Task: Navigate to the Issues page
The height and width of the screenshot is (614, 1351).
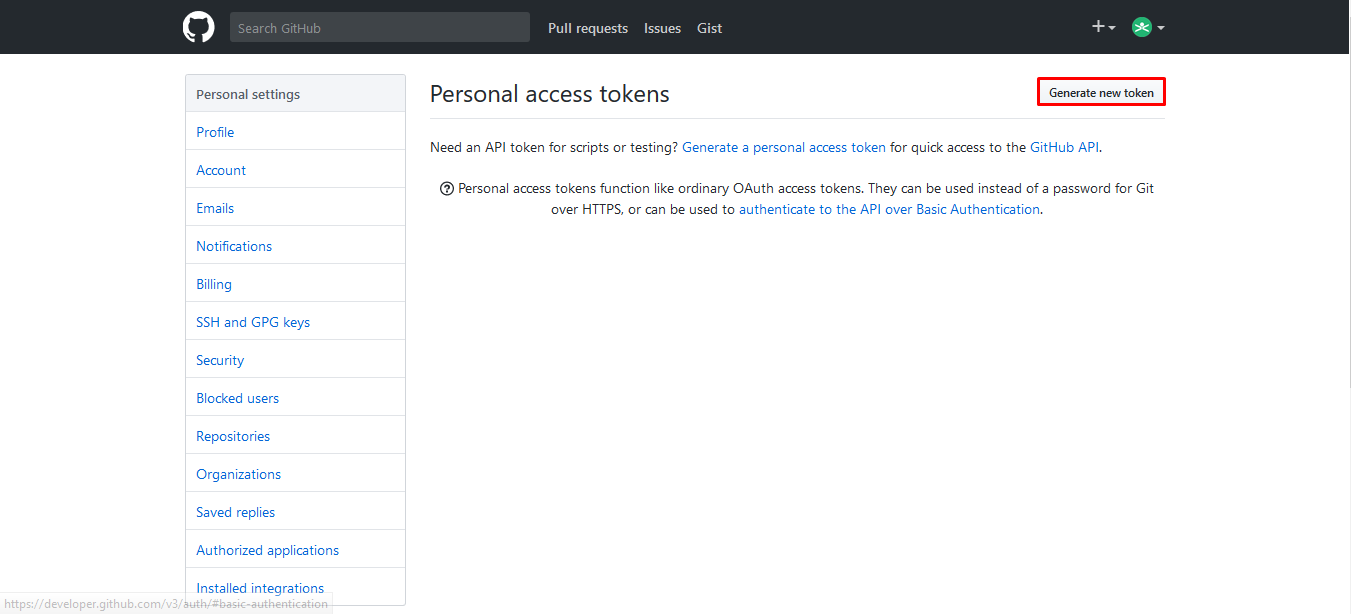Action: click(x=662, y=27)
